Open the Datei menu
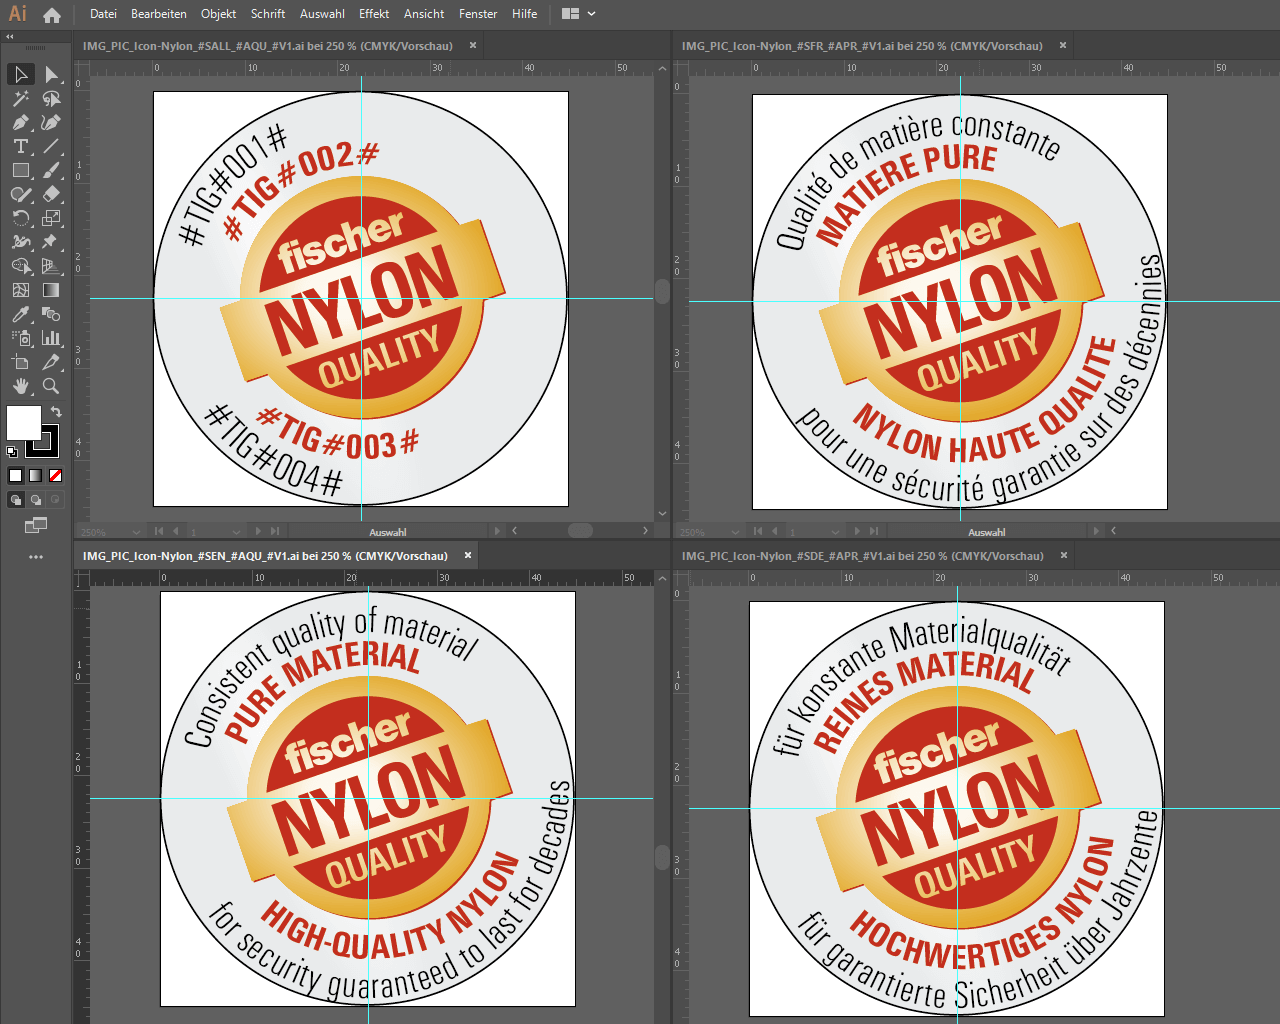Screen dimensions: 1280x1024 (x=103, y=14)
